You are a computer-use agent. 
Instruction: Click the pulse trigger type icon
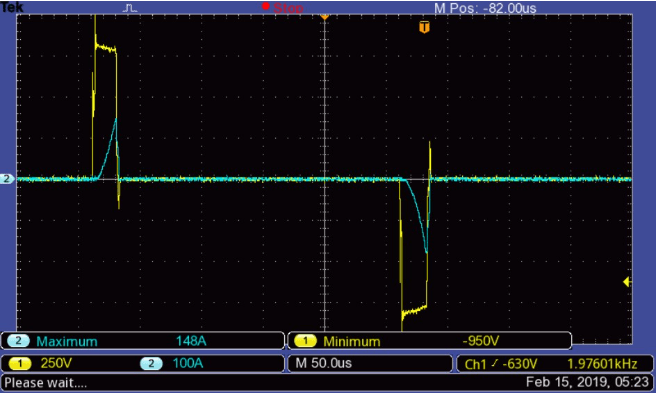coord(131,8)
